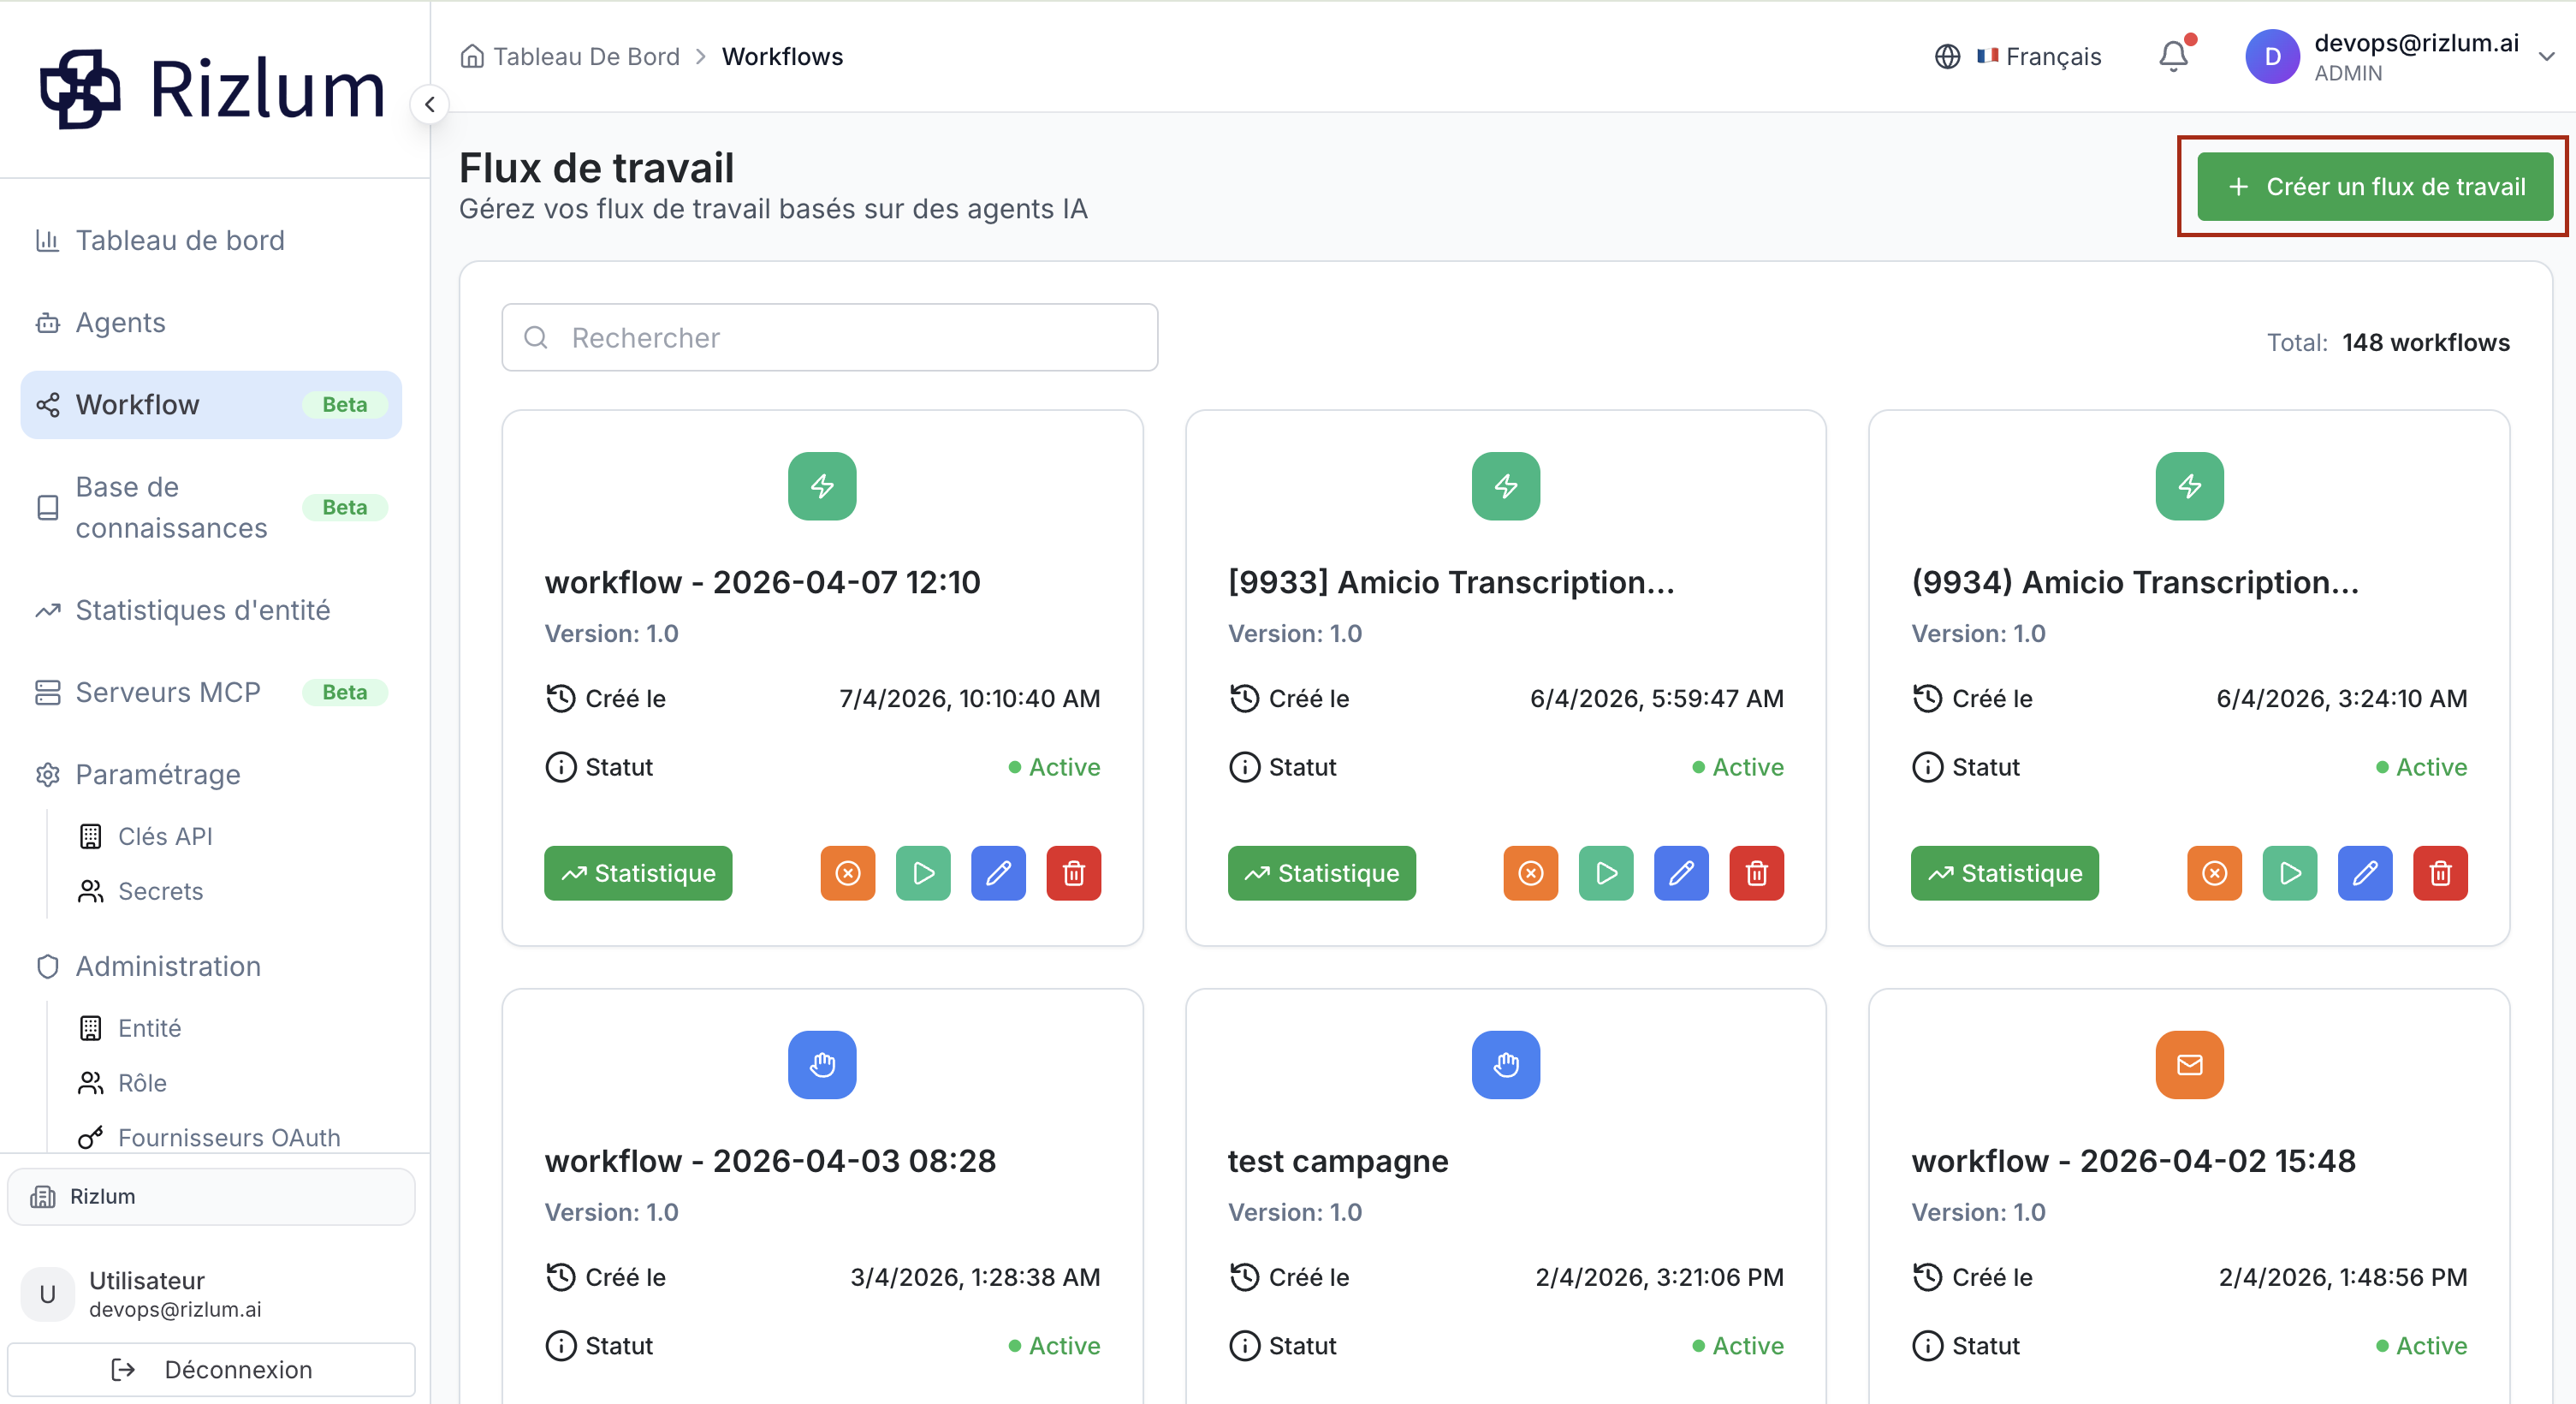
Task: Click workflow - 2026-04-02 15:48 title
Action: [2134, 1161]
